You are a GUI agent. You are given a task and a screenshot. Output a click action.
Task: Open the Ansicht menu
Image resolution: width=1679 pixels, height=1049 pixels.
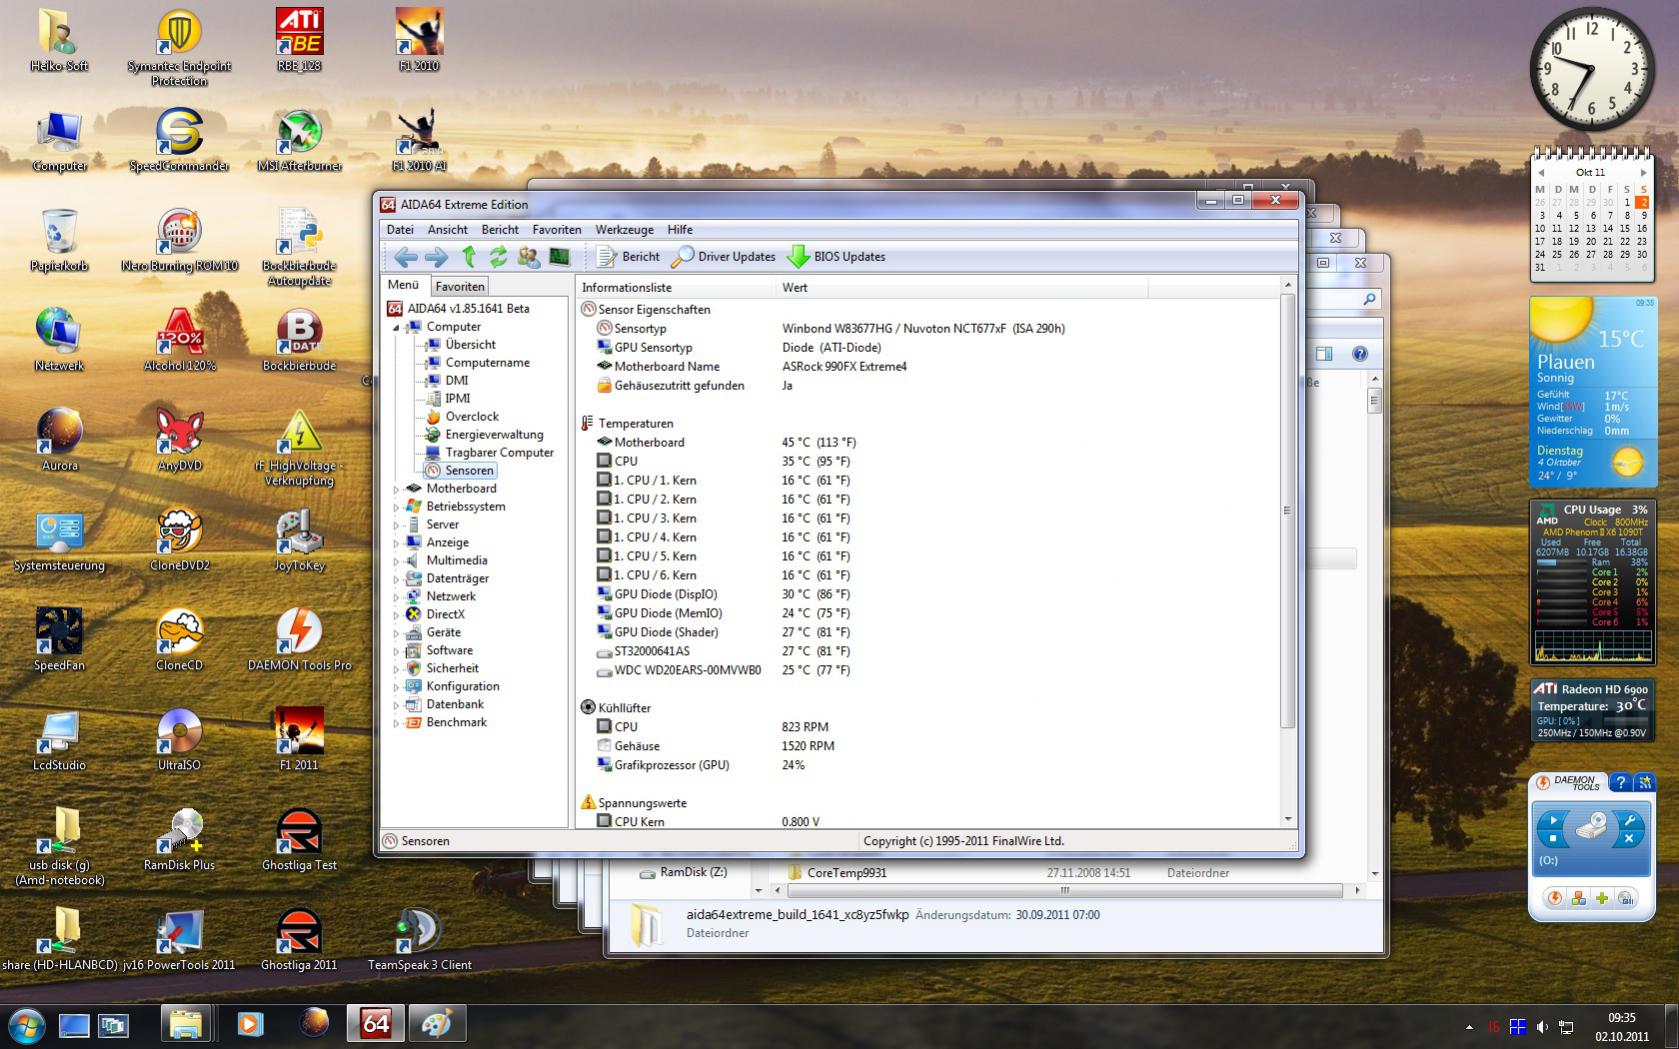pos(448,230)
